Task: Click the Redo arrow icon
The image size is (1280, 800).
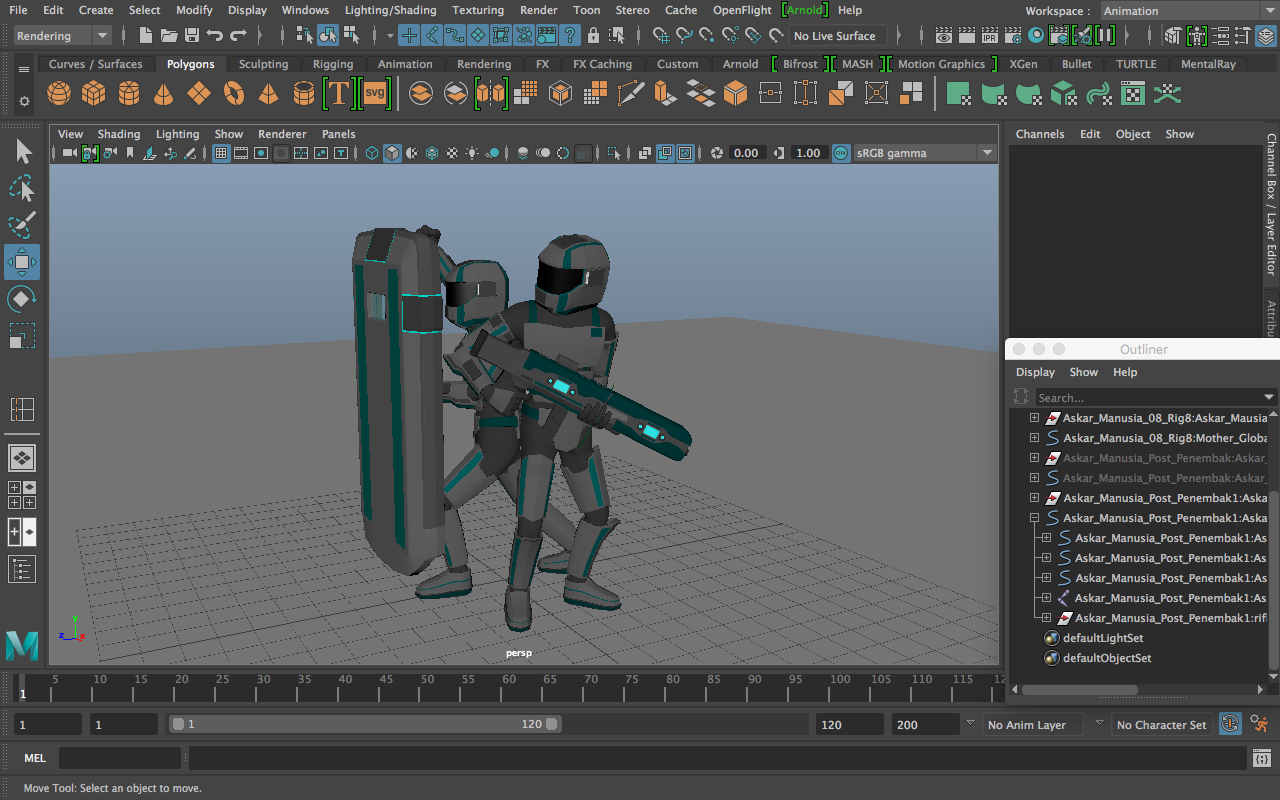Action: pyautogui.click(x=238, y=36)
